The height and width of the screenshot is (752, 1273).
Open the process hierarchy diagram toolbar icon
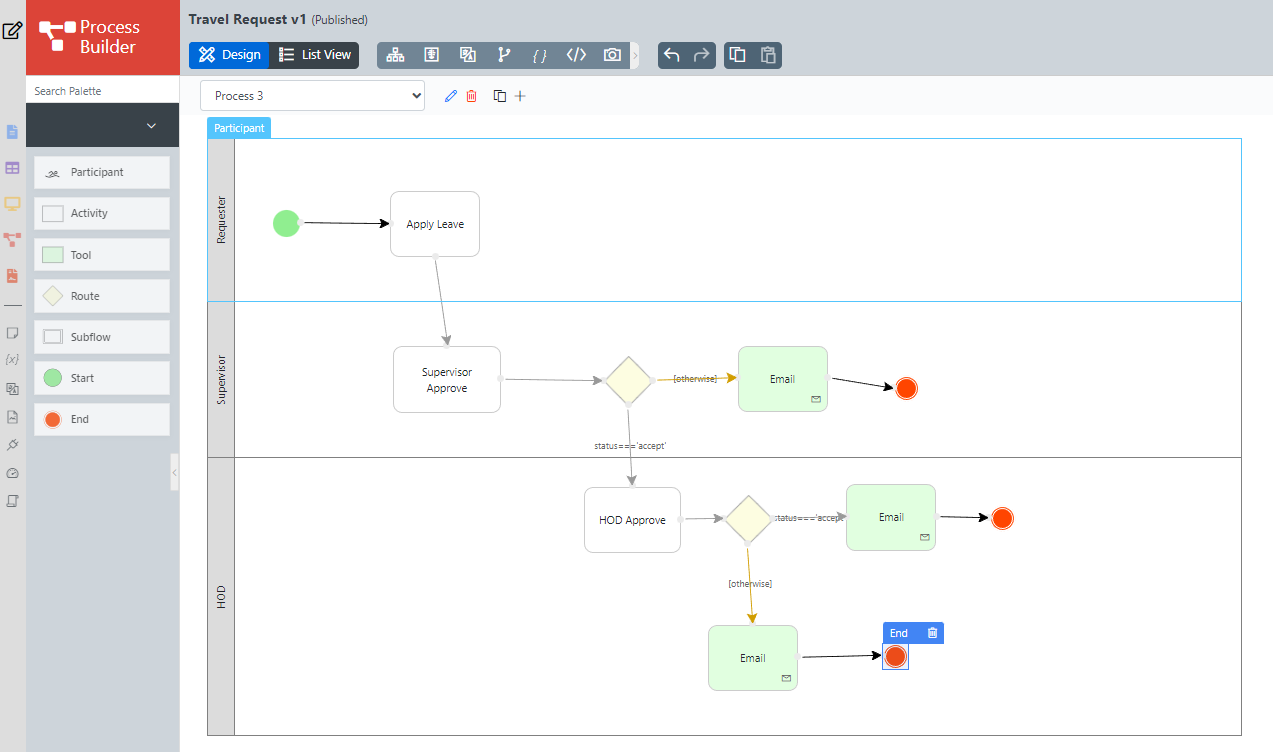point(395,55)
